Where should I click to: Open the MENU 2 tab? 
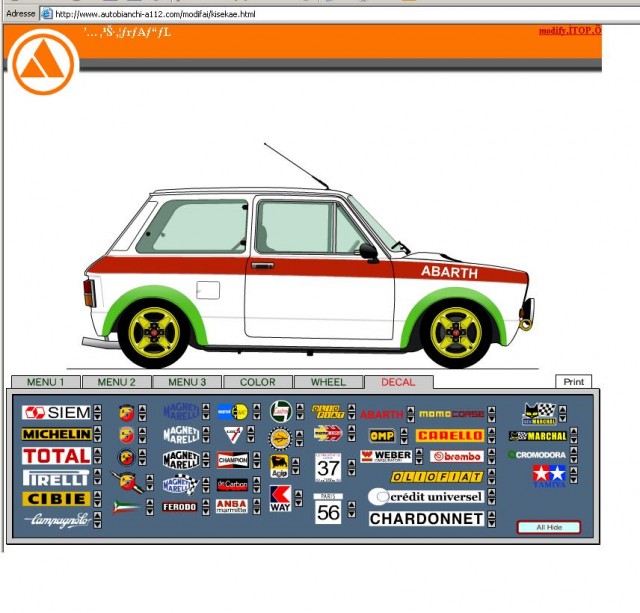click(x=116, y=382)
